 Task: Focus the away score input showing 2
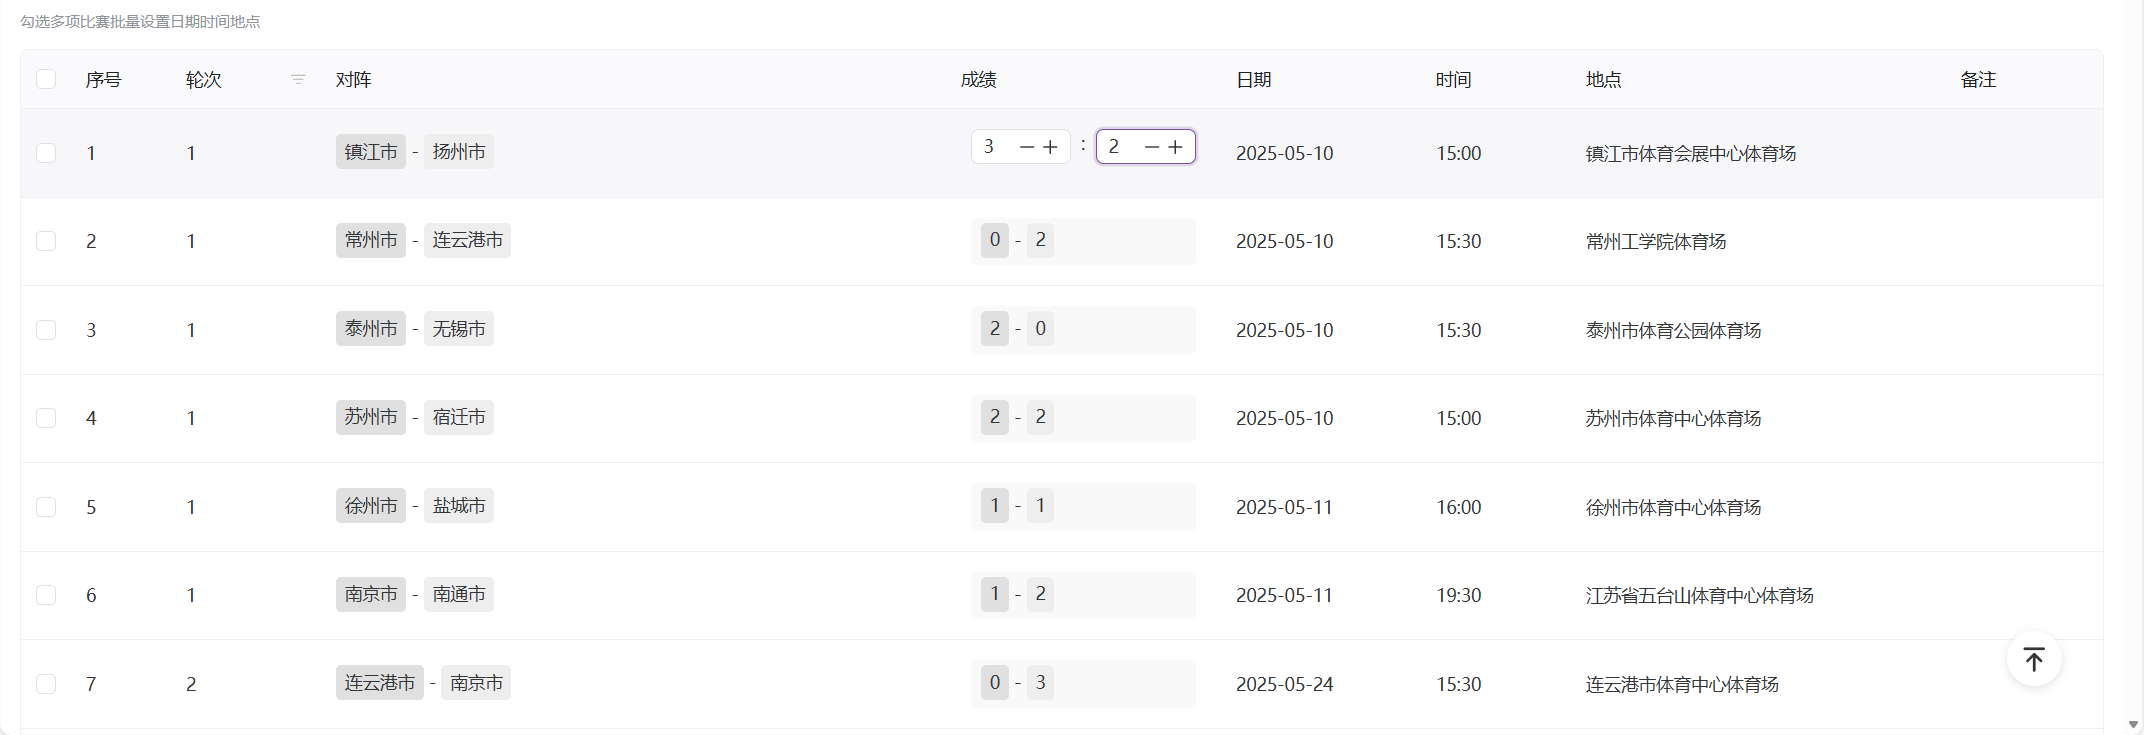tap(1118, 147)
